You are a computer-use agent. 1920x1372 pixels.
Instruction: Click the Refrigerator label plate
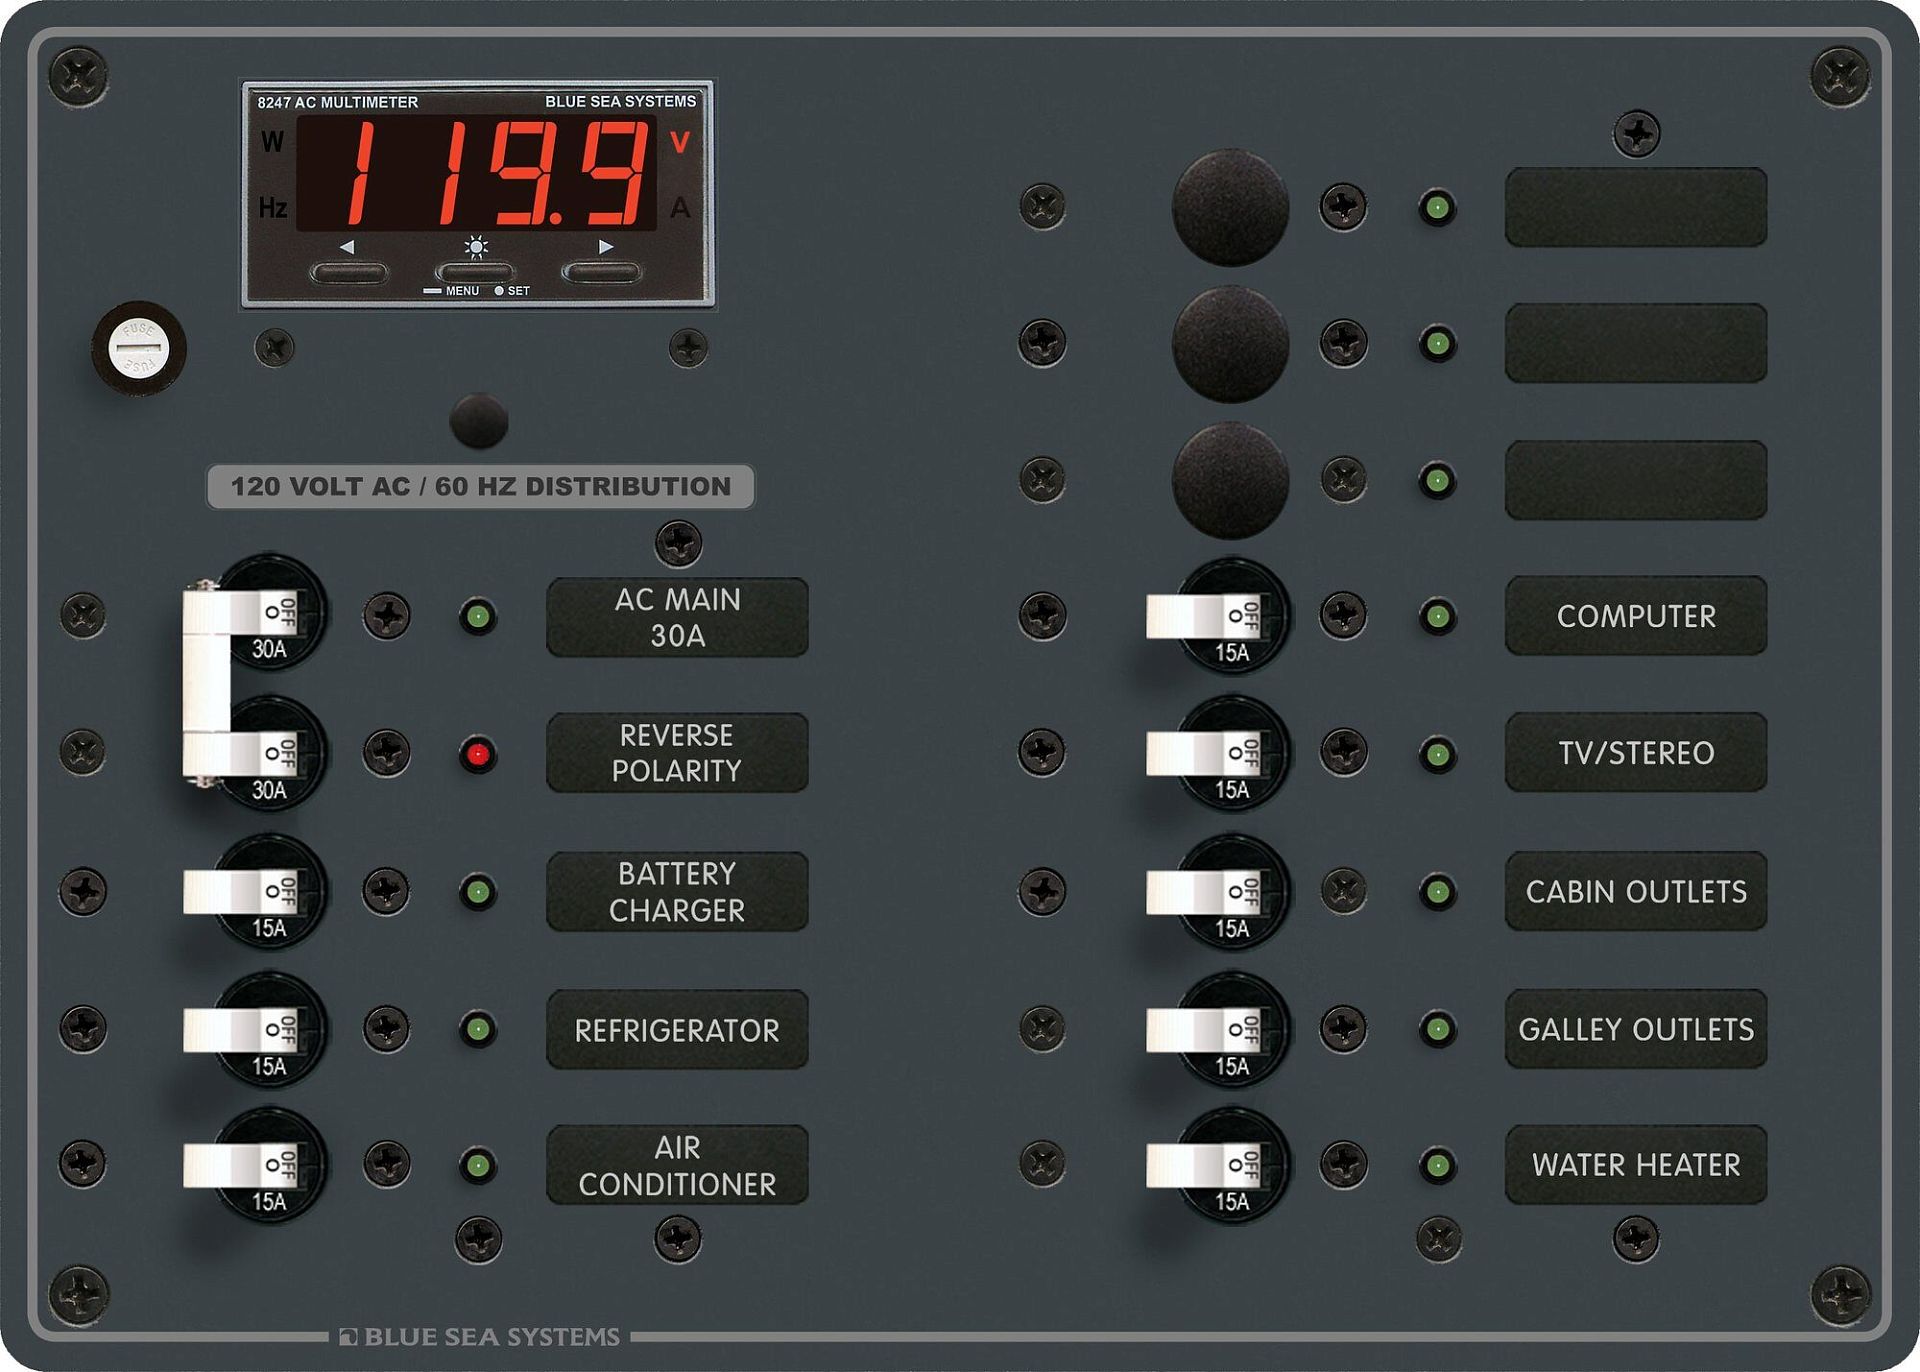tap(677, 1030)
